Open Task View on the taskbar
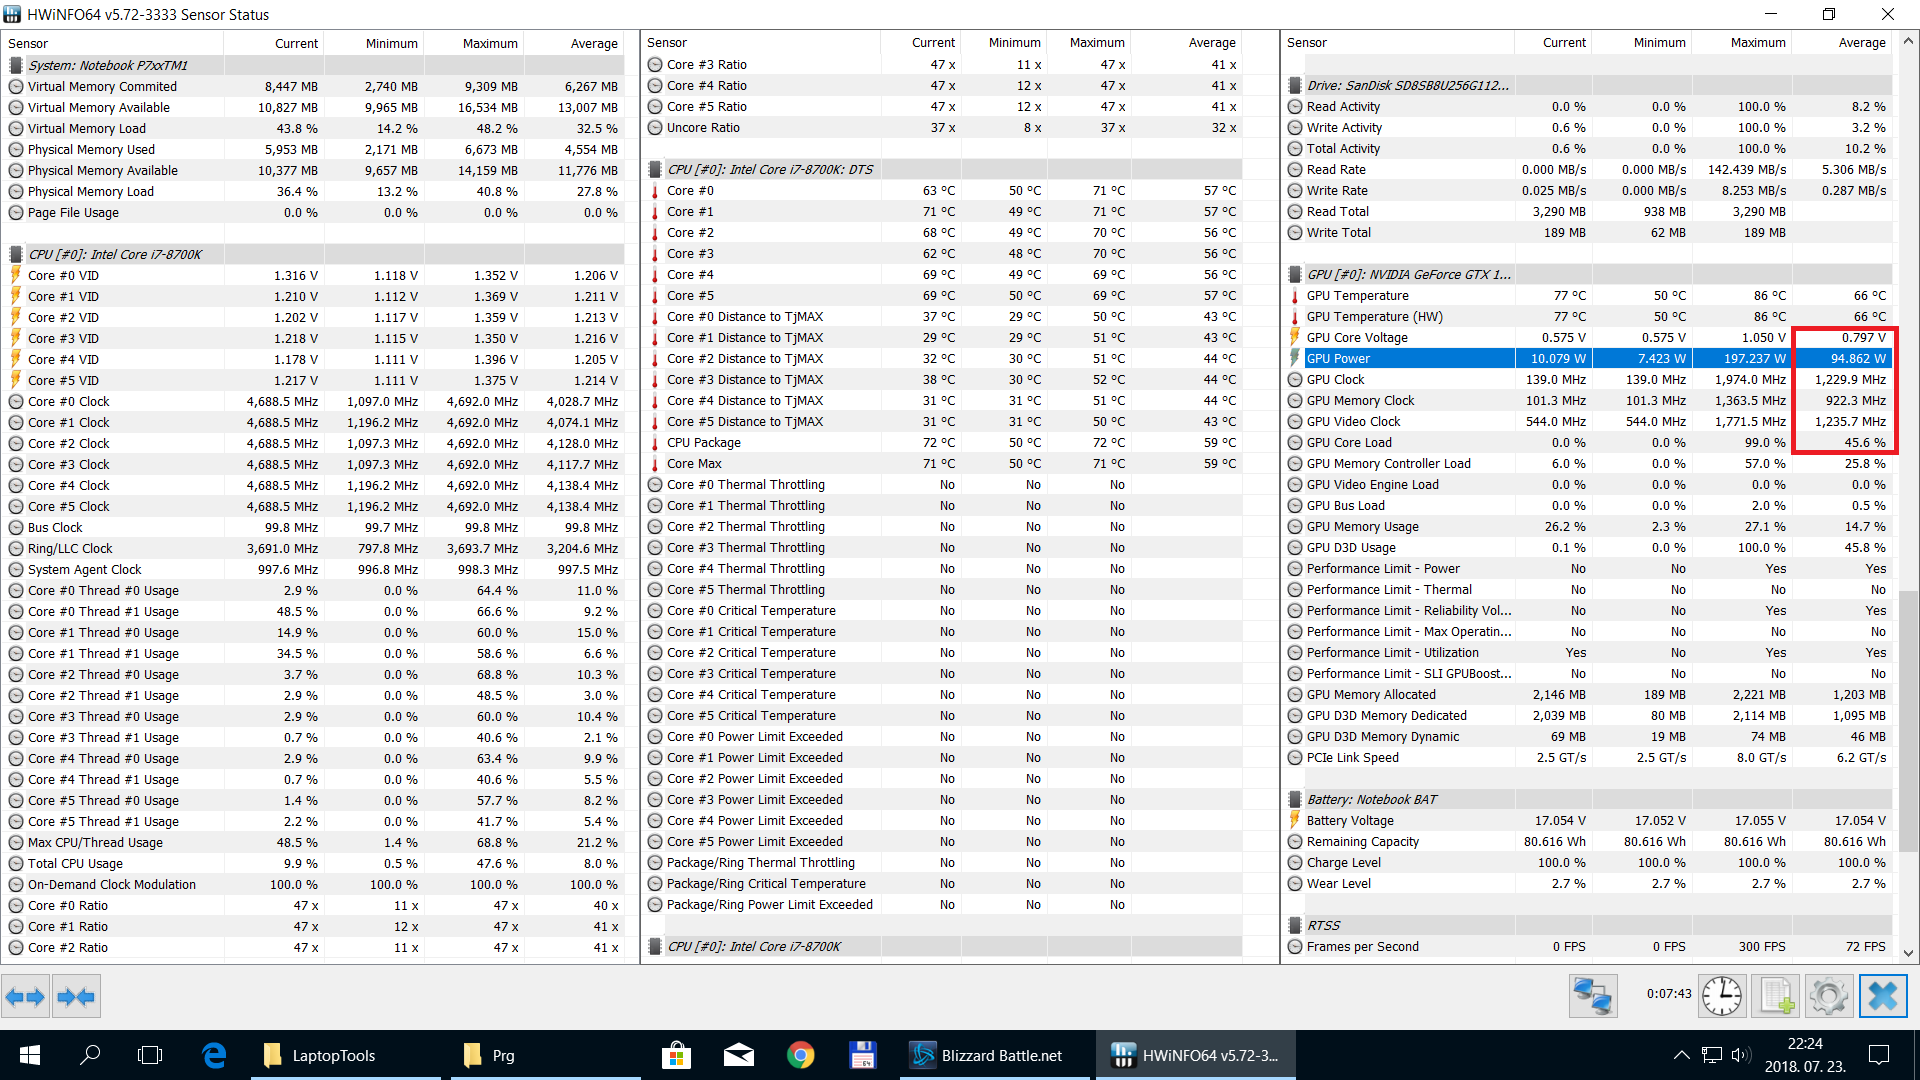1920x1080 pixels. click(x=150, y=1055)
